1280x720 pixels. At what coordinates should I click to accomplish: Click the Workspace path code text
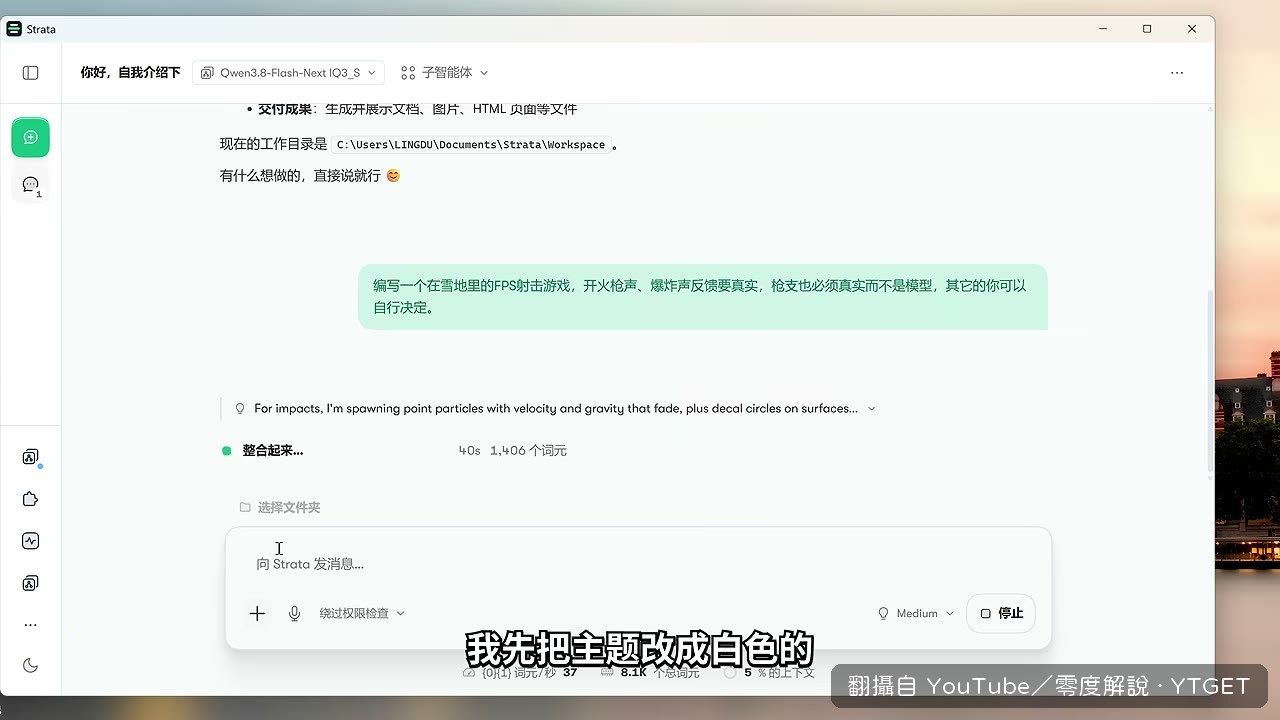pyautogui.click(x=471, y=144)
